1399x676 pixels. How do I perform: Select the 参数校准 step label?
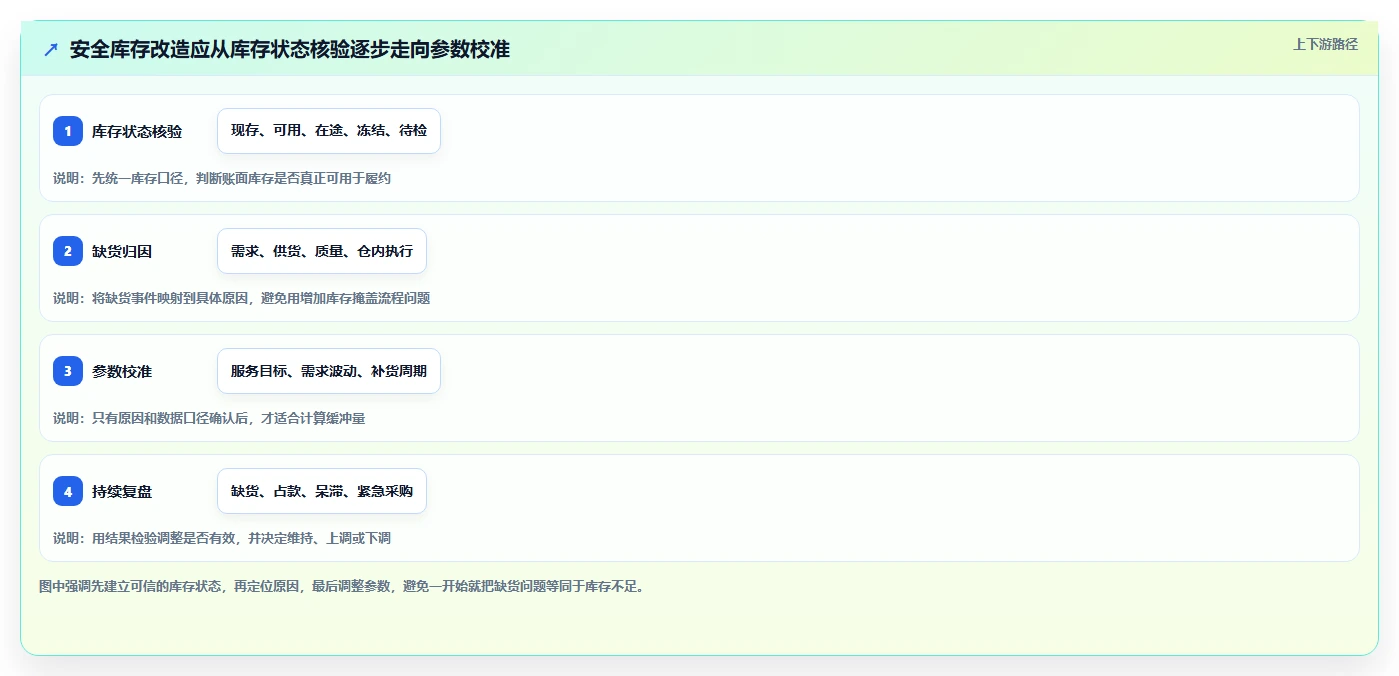[x=122, y=371]
